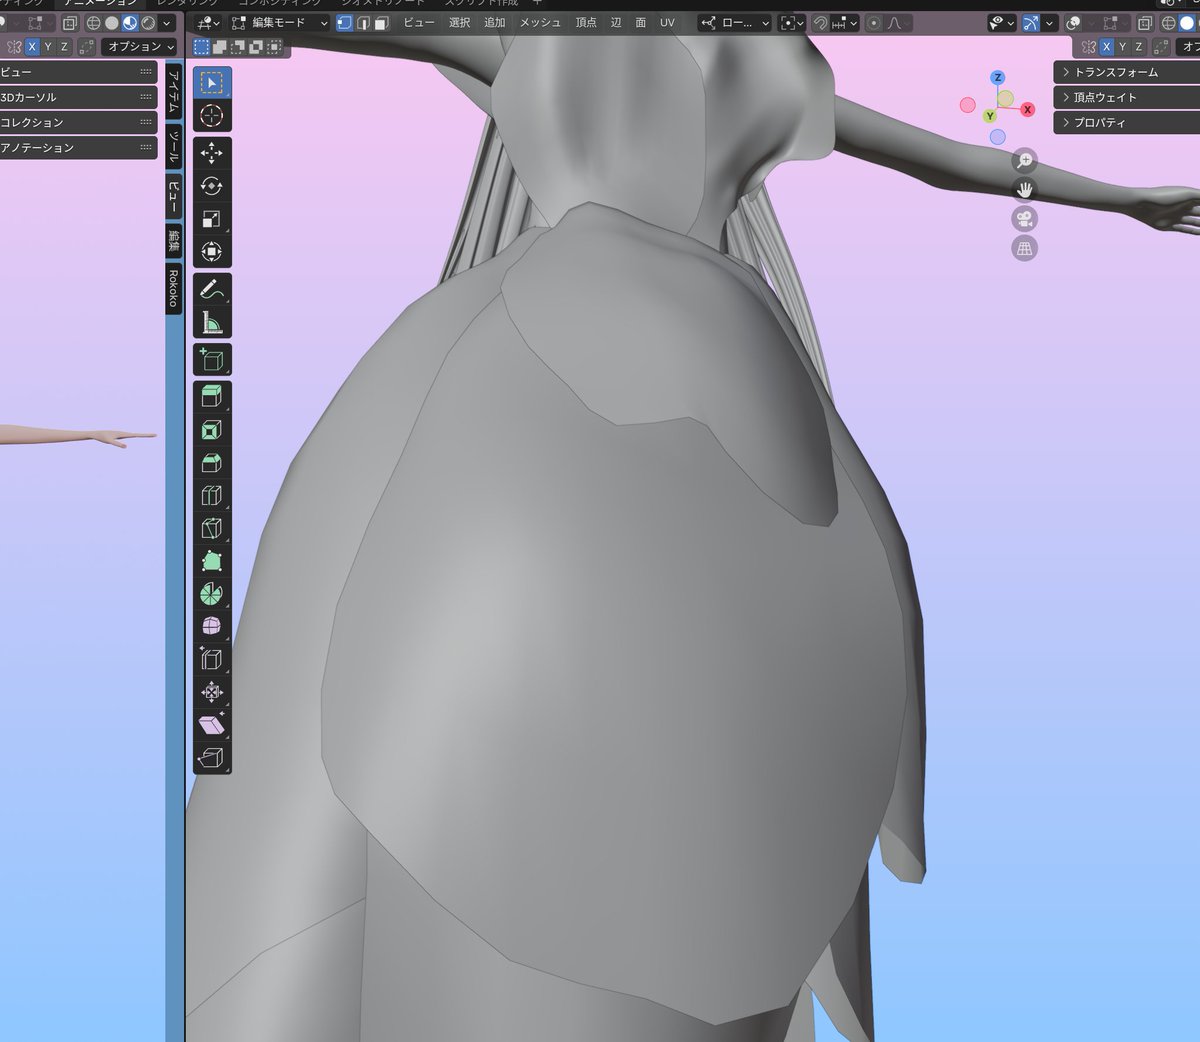Choose the Rotate tool in the toolbar
This screenshot has height=1042, width=1200.
coord(211,186)
